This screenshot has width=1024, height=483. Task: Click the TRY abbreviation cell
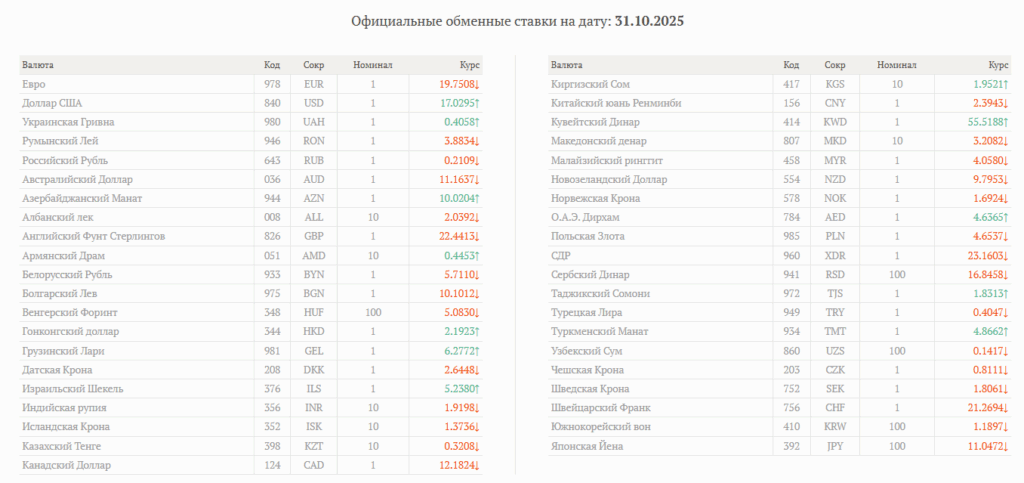pos(835,312)
